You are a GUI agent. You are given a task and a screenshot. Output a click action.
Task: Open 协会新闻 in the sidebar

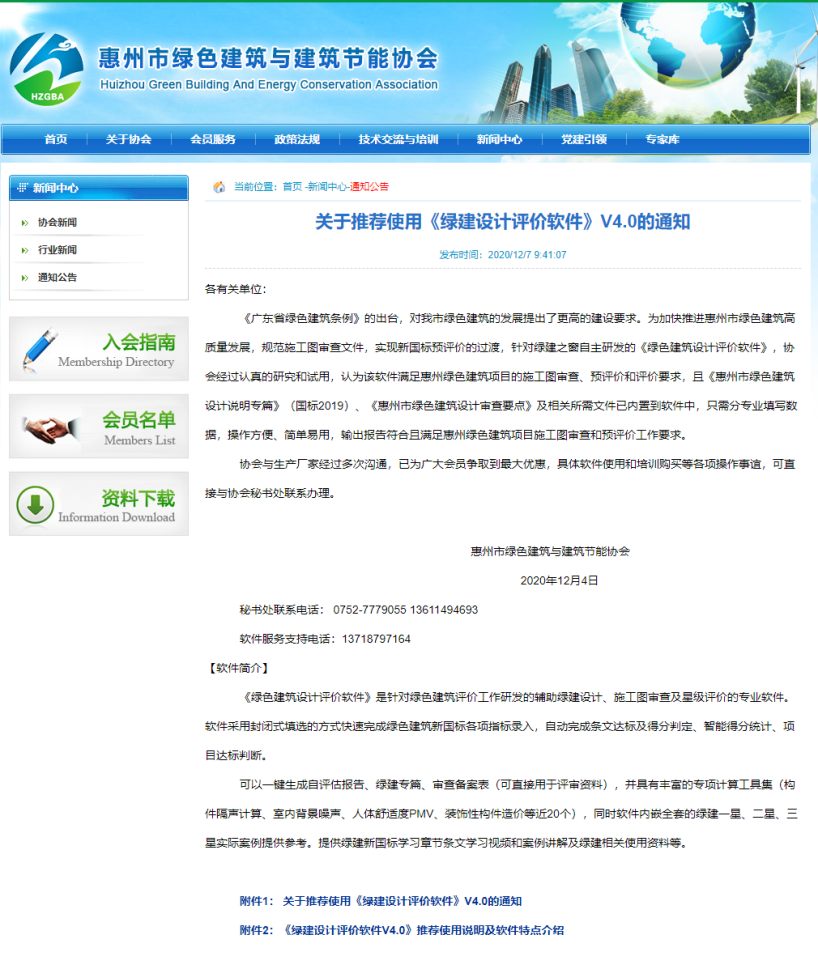pyautogui.click(x=57, y=222)
